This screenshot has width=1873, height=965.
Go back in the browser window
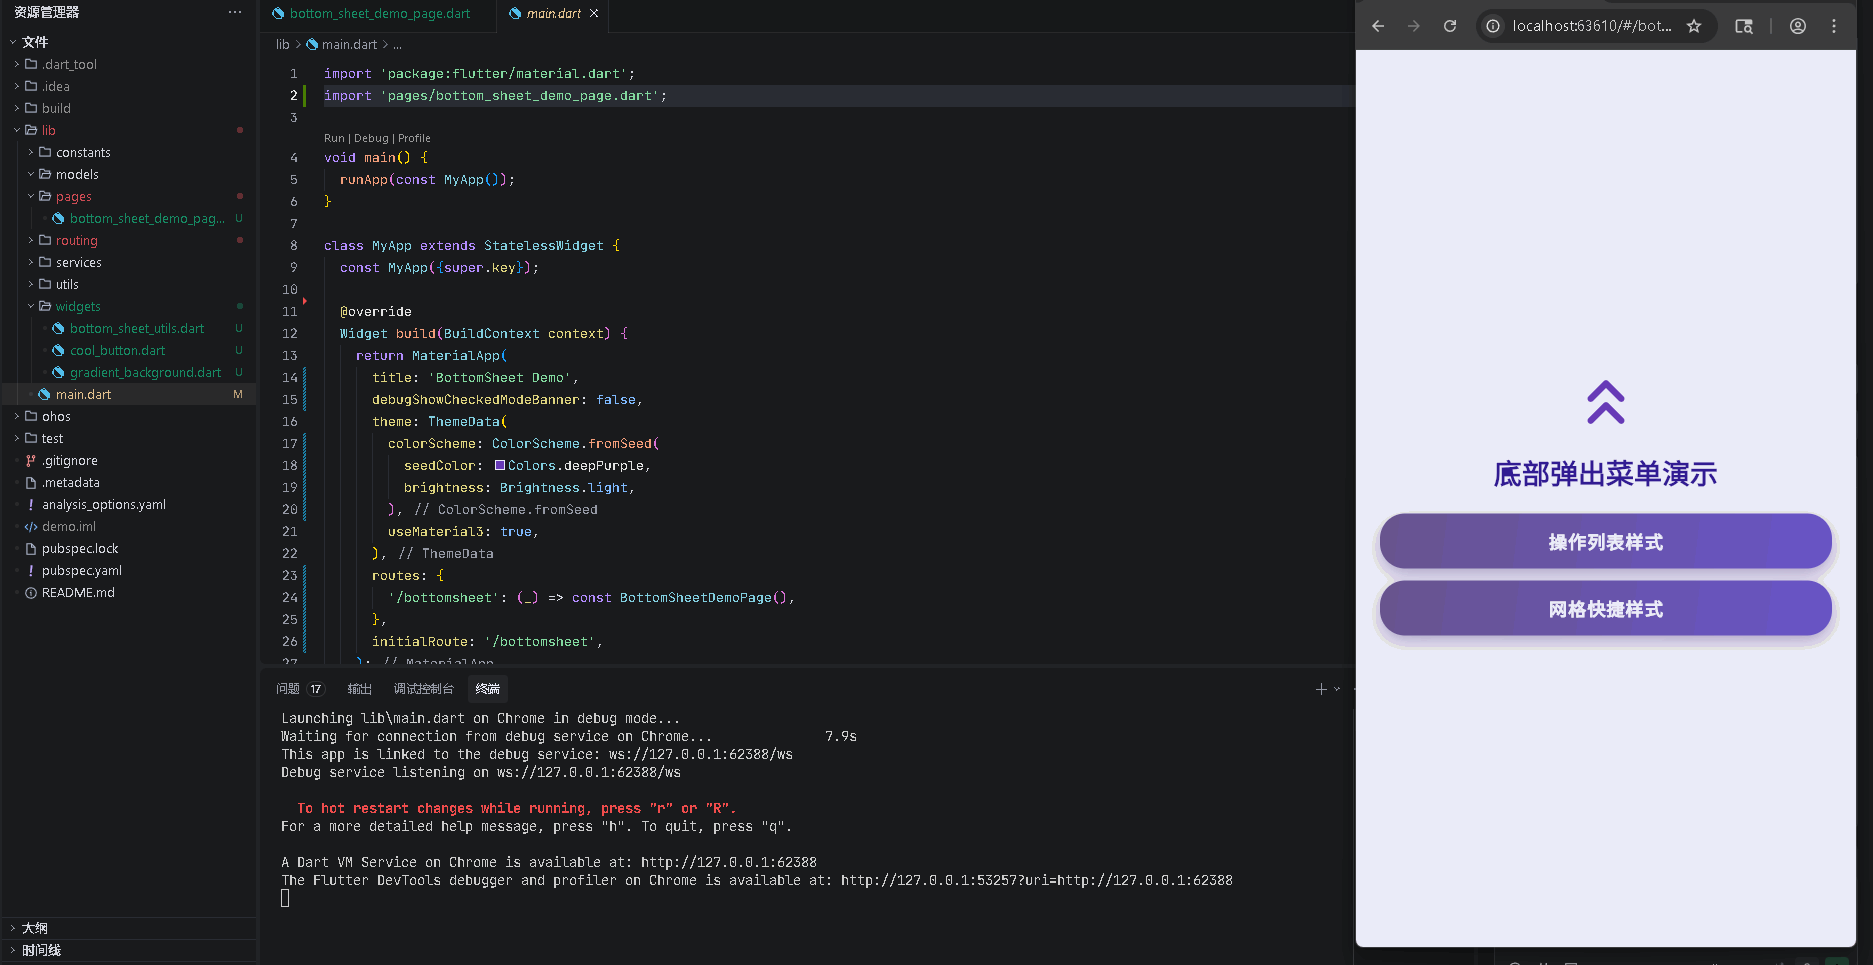(x=1378, y=26)
